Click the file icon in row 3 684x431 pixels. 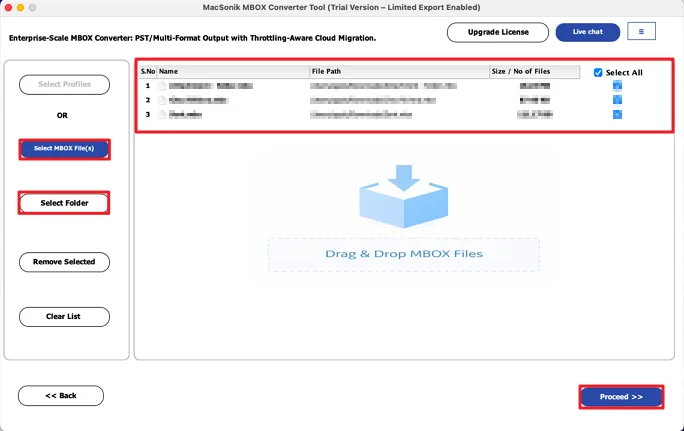(x=162, y=115)
